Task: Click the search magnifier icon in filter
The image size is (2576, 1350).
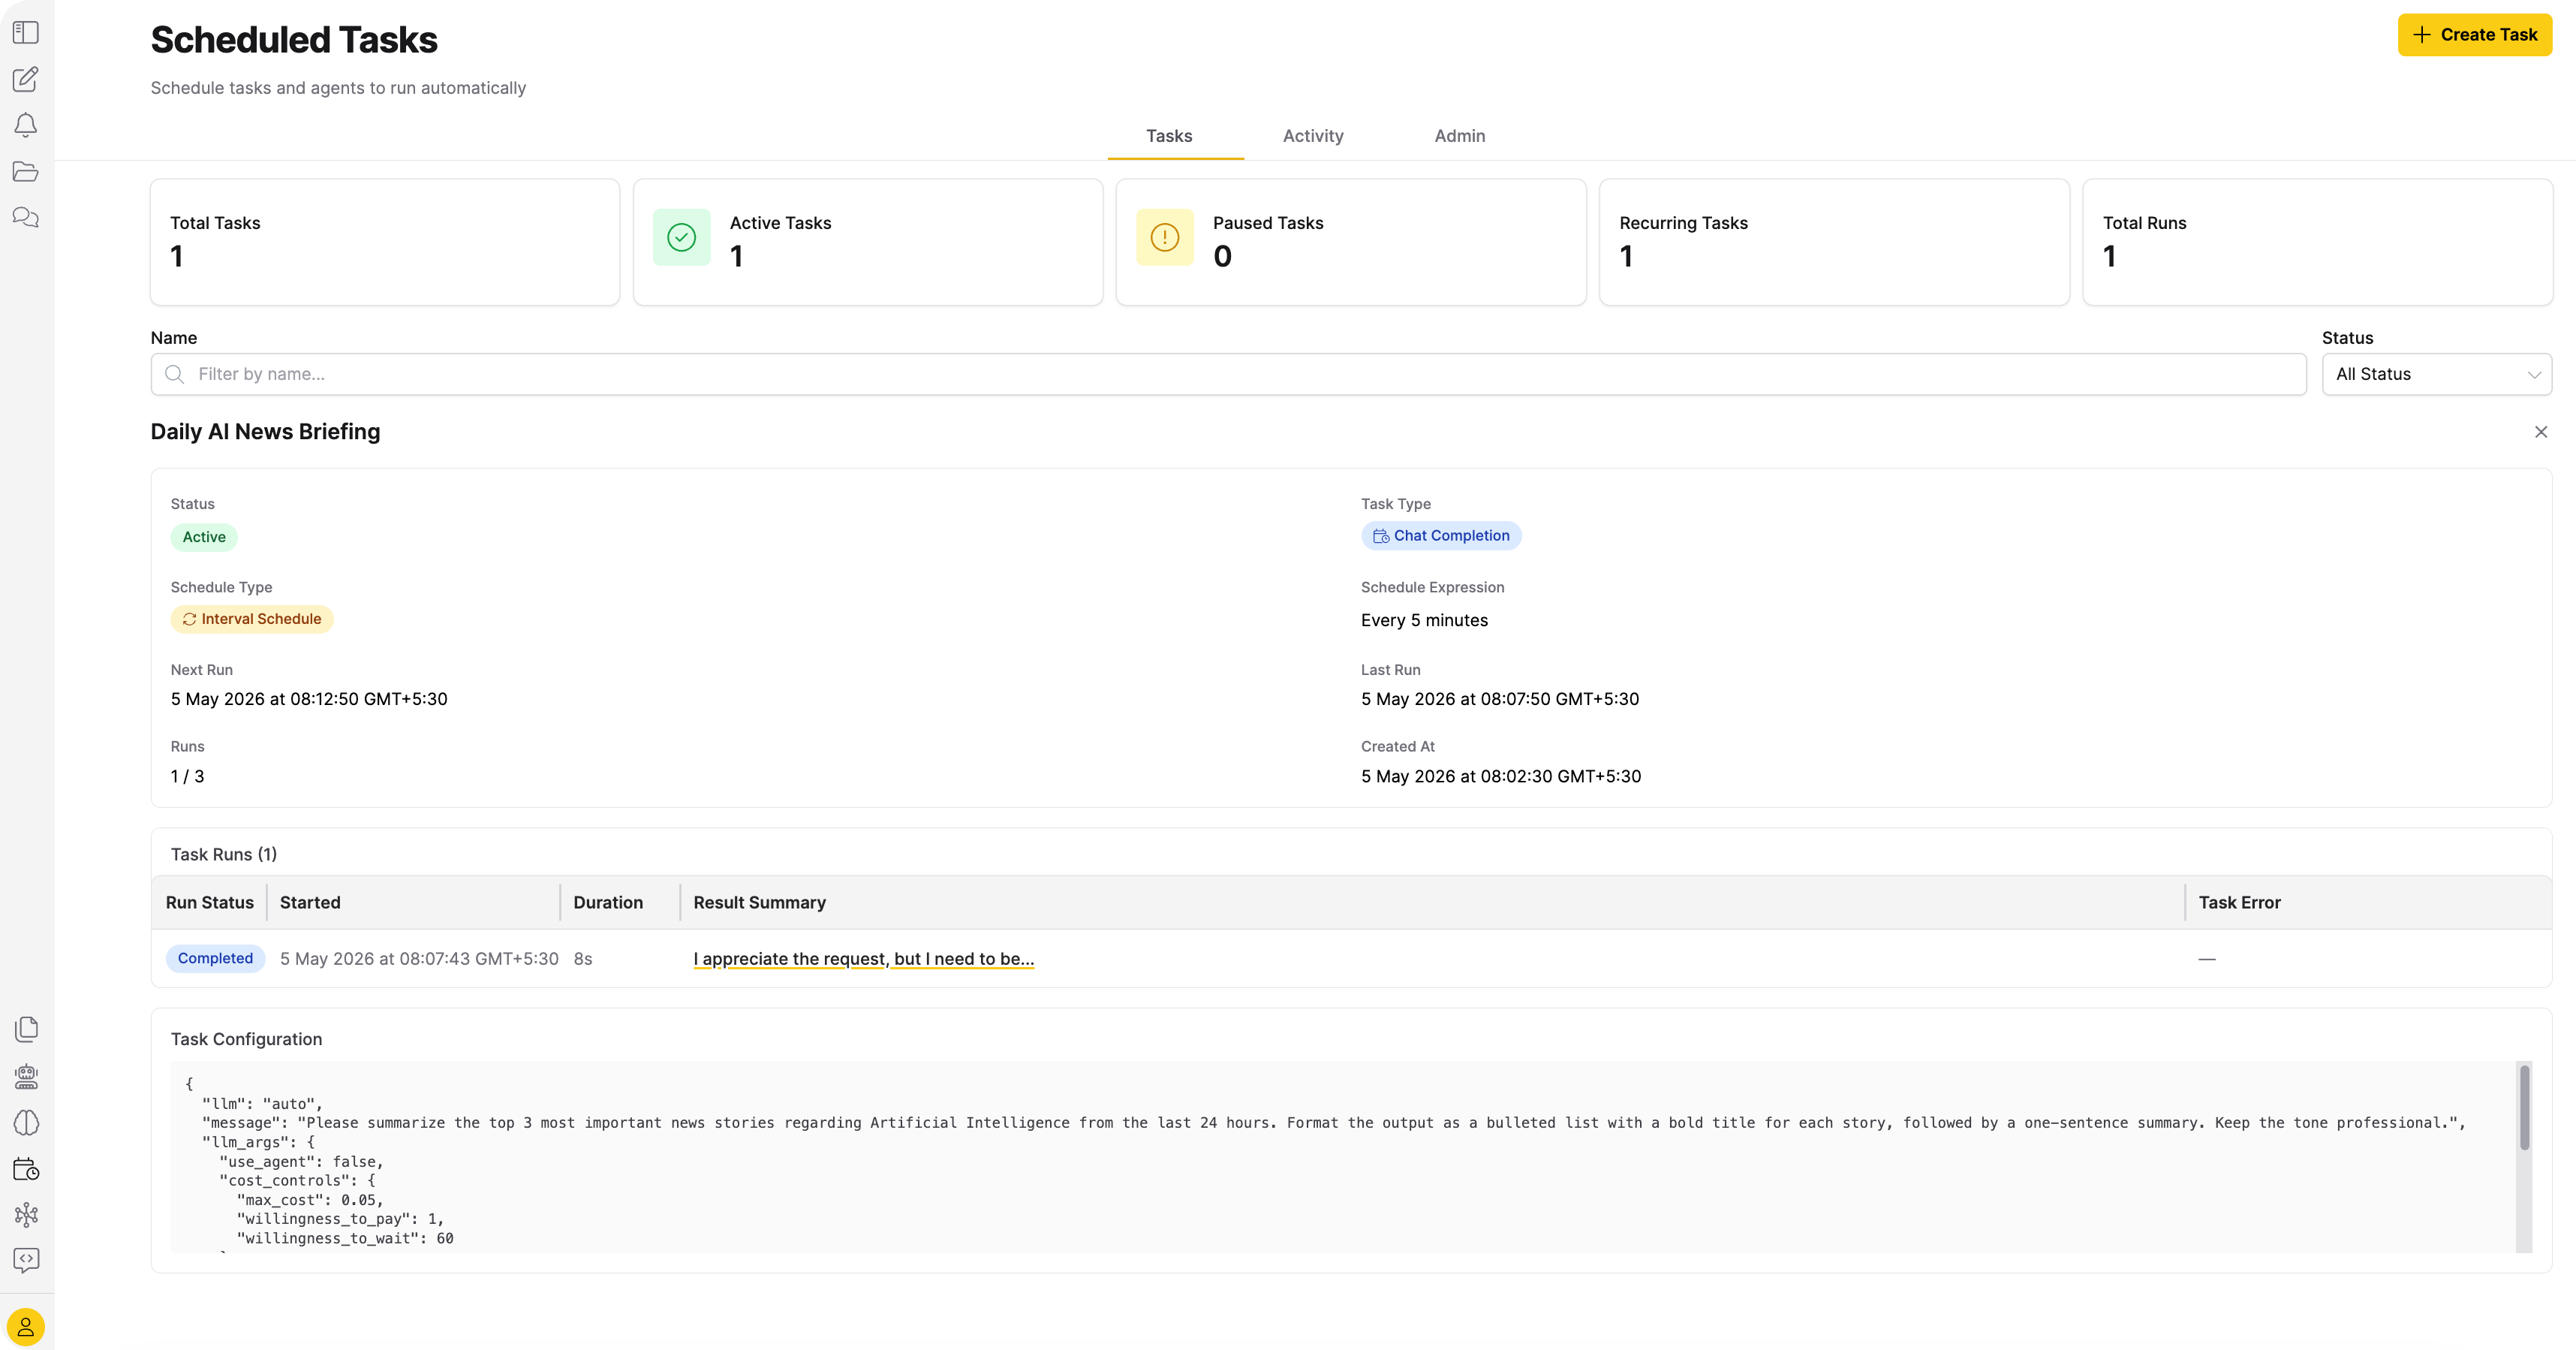Action: click(x=175, y=374)
